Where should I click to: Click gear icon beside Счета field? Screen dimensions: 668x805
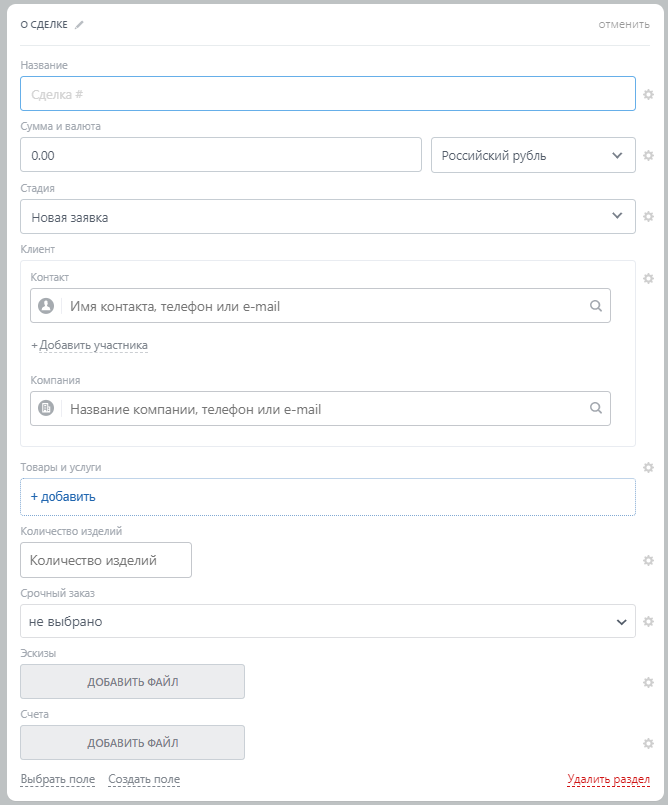pyautogui.click(x=648, y=743)
